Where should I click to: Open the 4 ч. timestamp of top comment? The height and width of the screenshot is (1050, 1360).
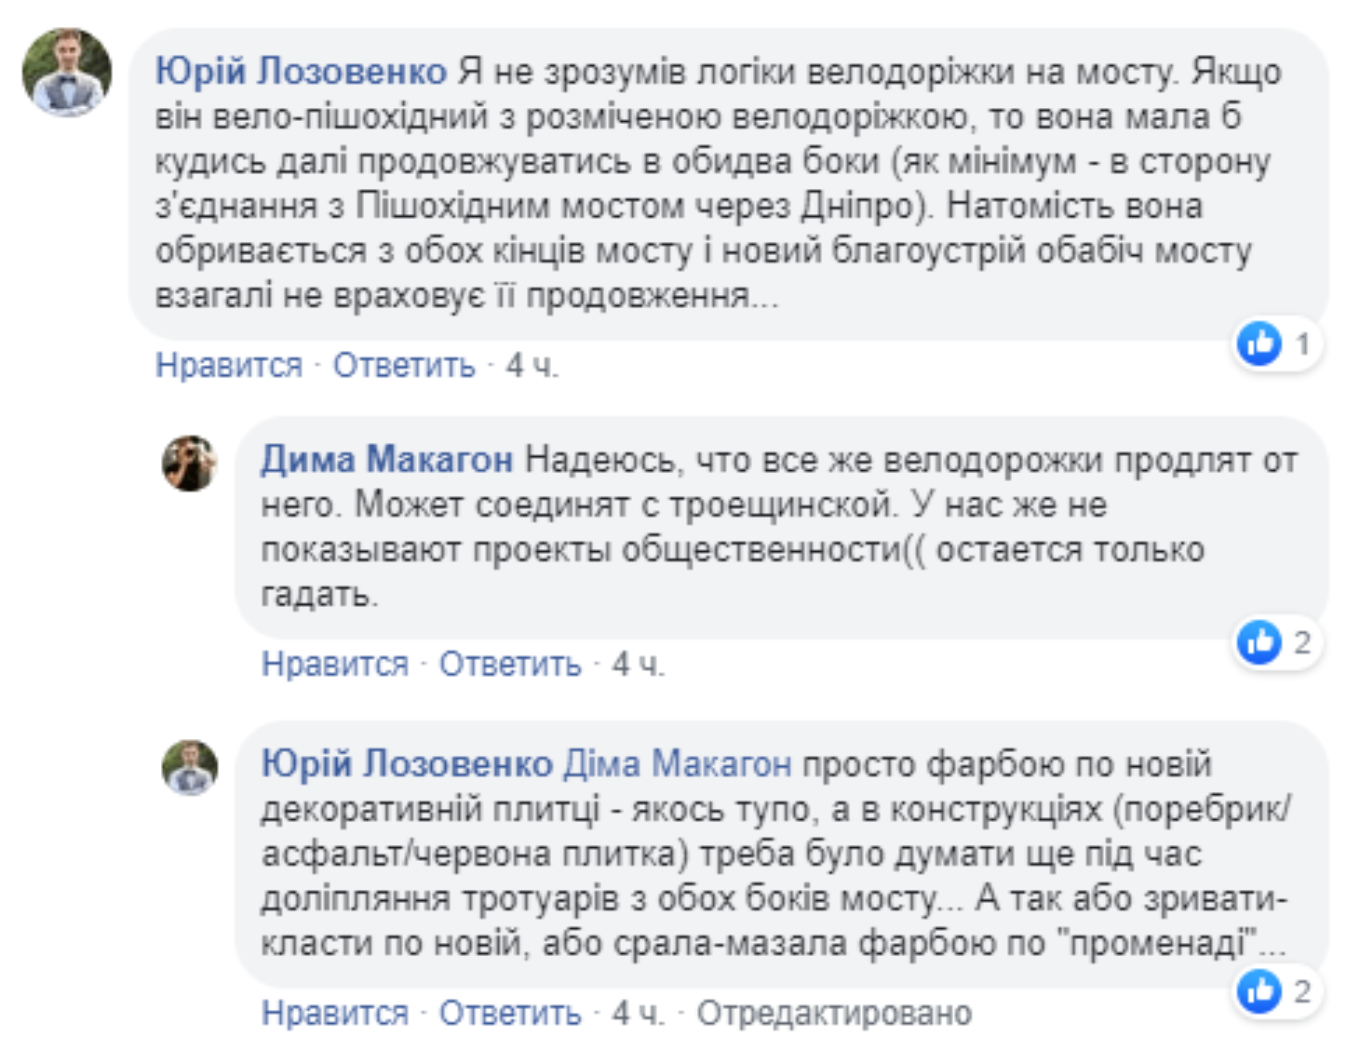(532, 366)
